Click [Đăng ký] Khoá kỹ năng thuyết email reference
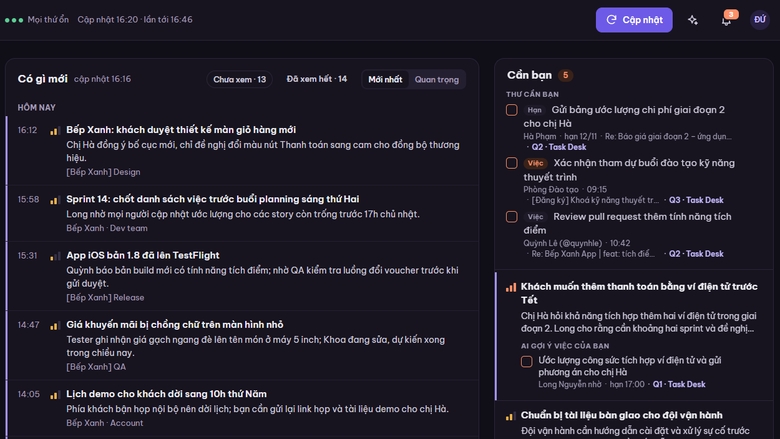Image resolution: width=780 pixels, height=439 pixels. coord(595,200)
